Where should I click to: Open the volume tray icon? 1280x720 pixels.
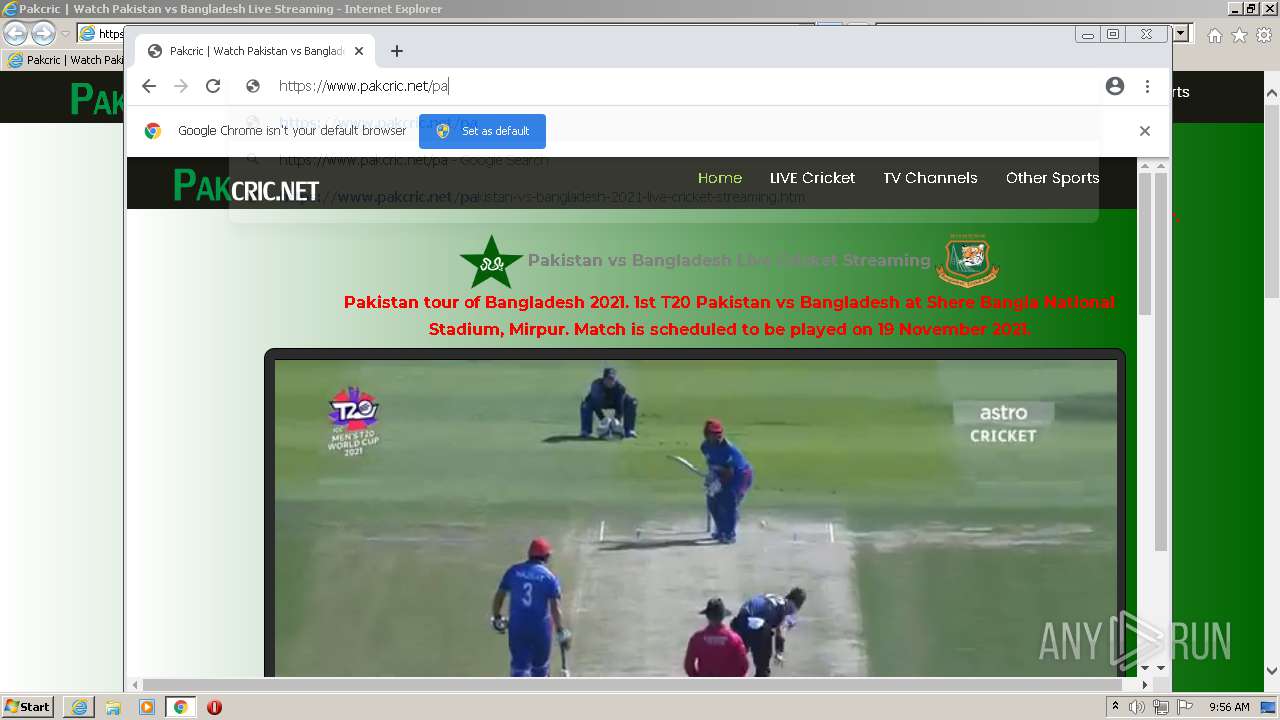(1137, 707)
